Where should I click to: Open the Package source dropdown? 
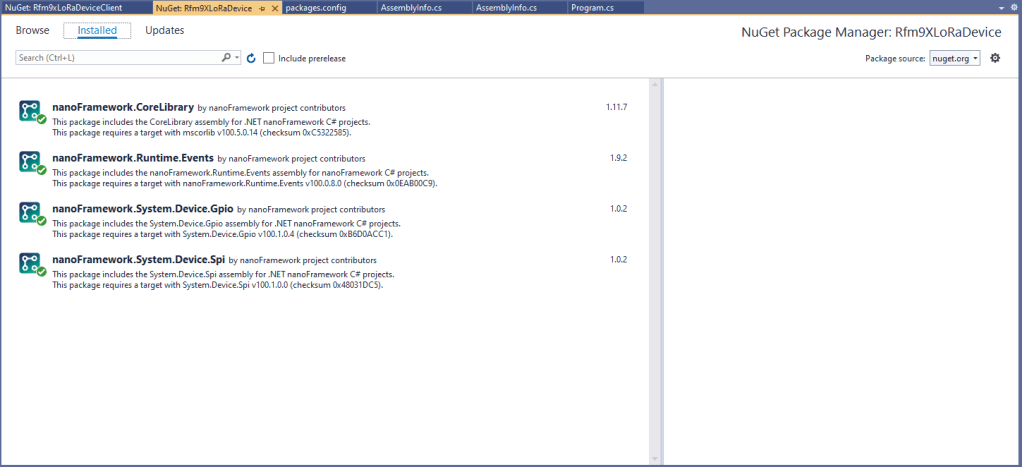pos(954,58)
